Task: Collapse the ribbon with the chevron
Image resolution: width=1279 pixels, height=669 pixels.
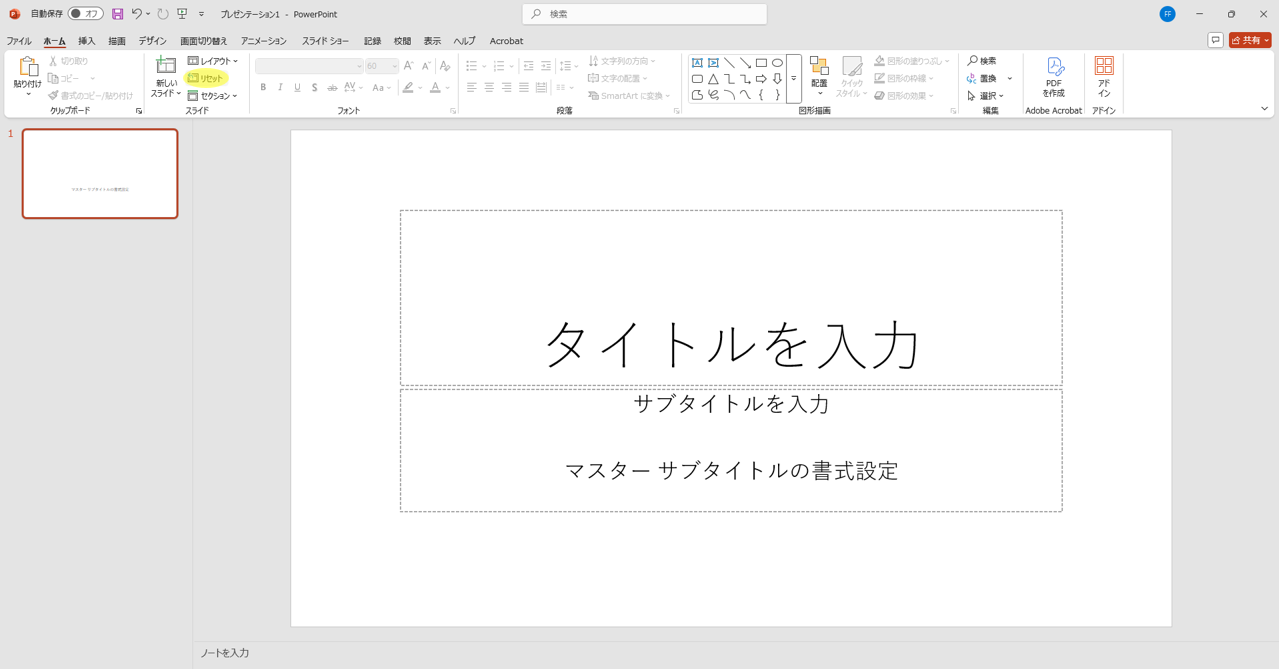Action: click(x=1264, y=109)
